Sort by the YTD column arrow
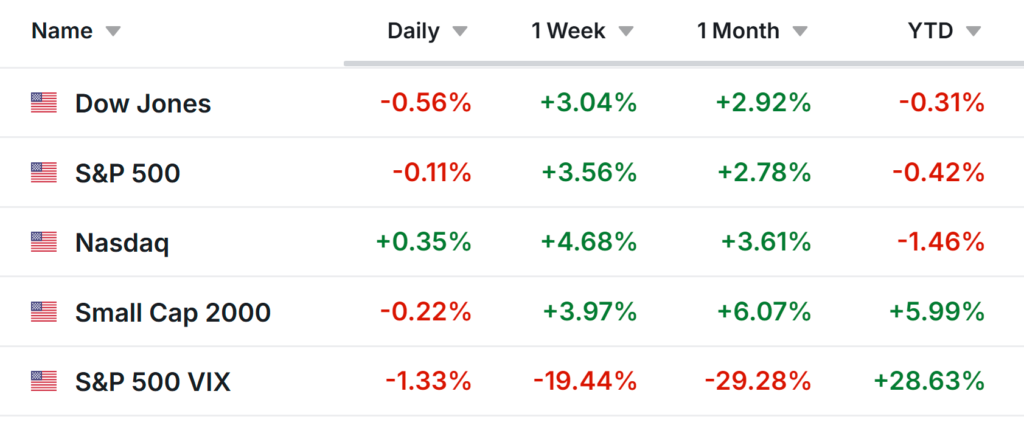The image size is (1024, 425). click(x=973, y=32)
